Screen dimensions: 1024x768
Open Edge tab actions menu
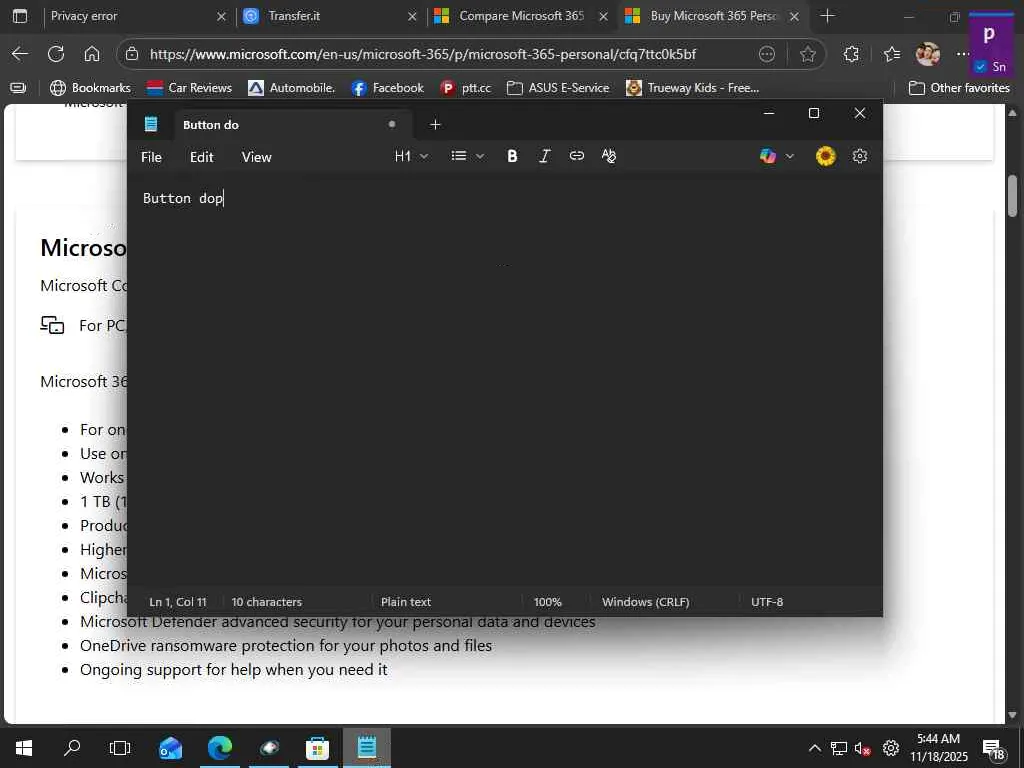pos(20,16)
